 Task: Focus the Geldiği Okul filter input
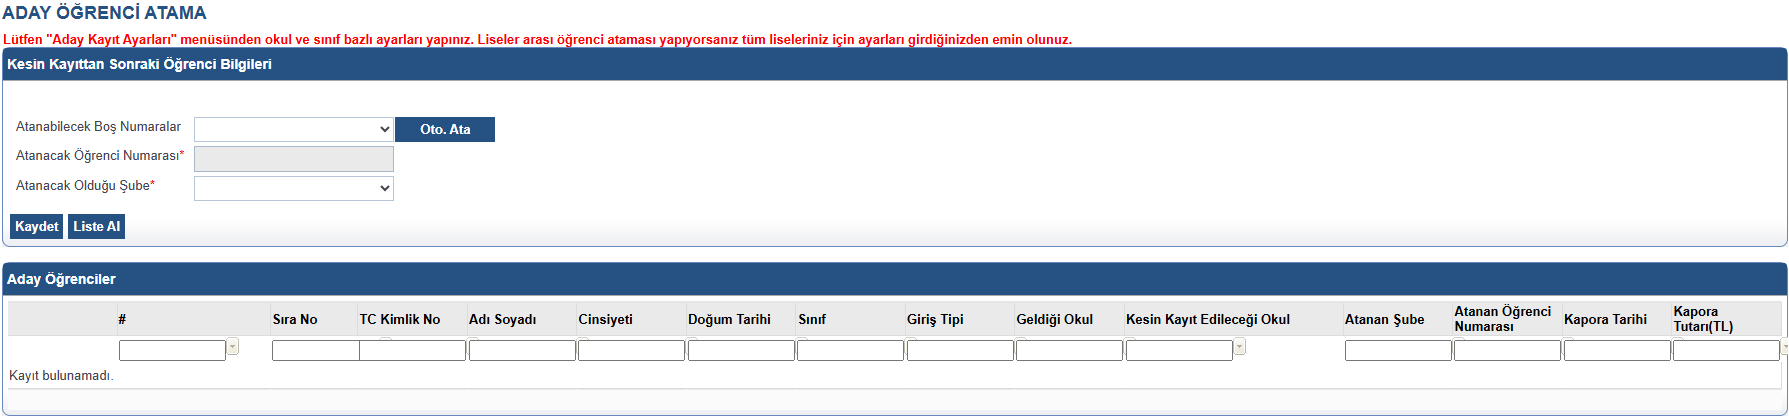click(1069, 351)
